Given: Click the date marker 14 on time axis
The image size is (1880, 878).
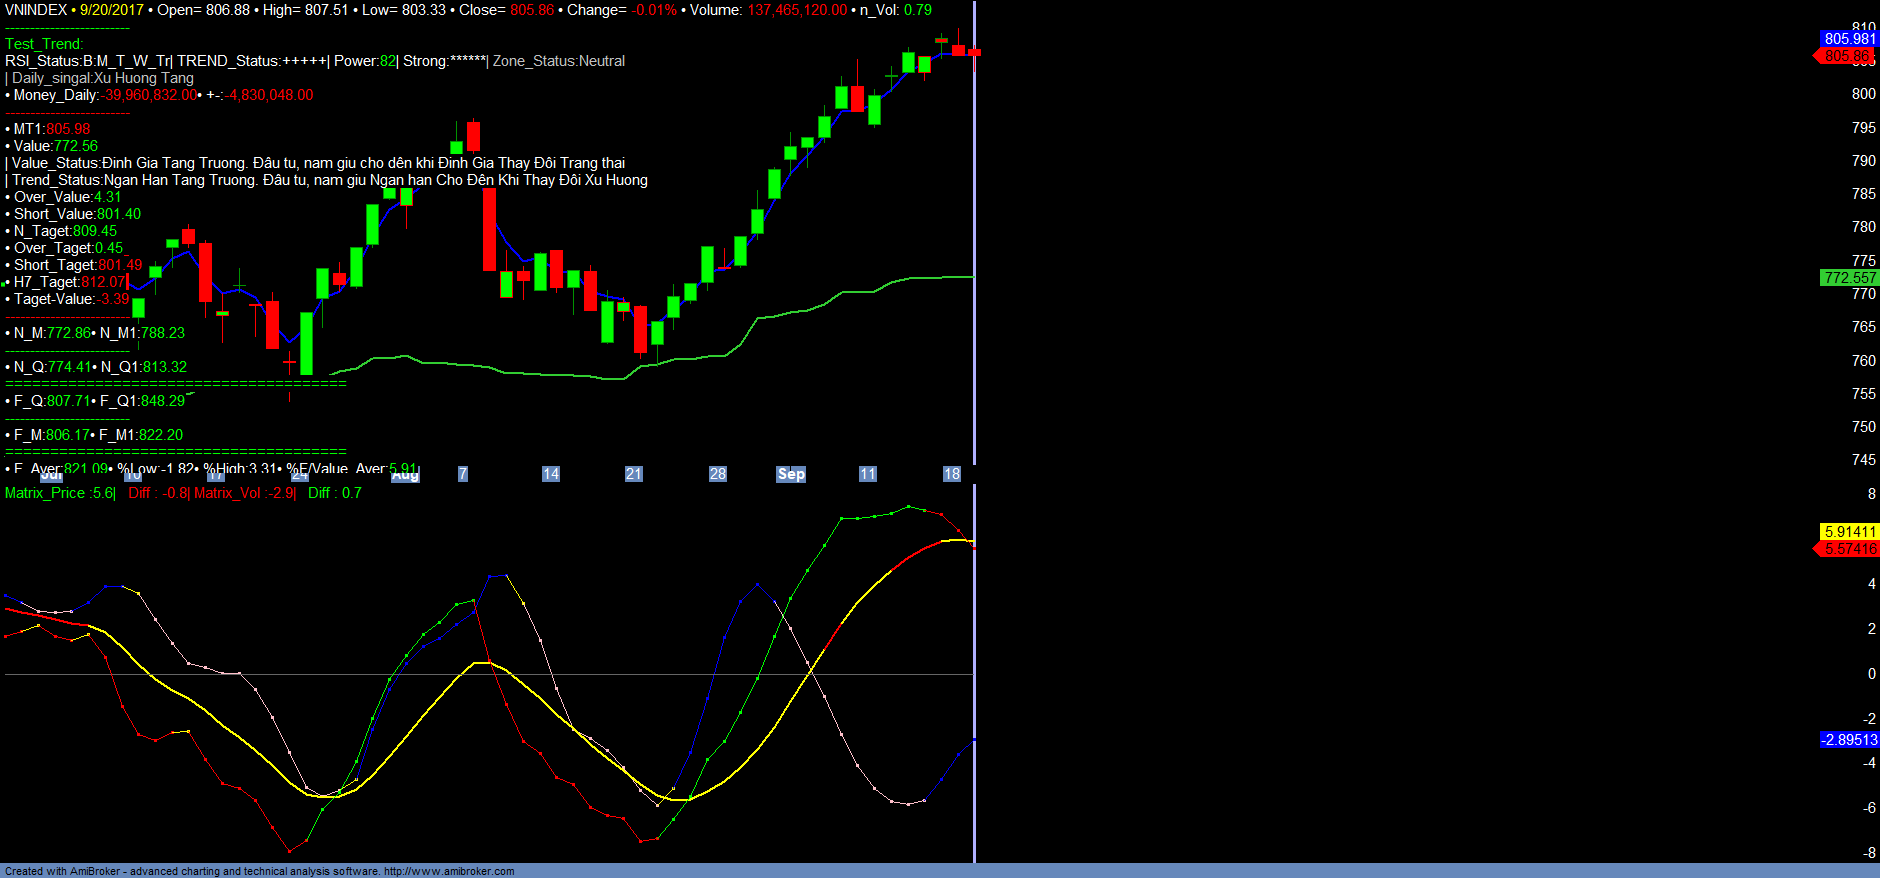Looking at the screenshot, I should tap(550, 474).
